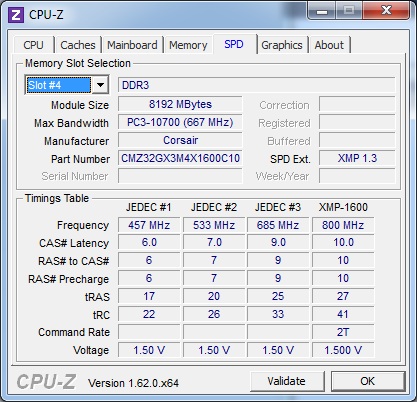Select CAS# Latency value 7.0

214,242
